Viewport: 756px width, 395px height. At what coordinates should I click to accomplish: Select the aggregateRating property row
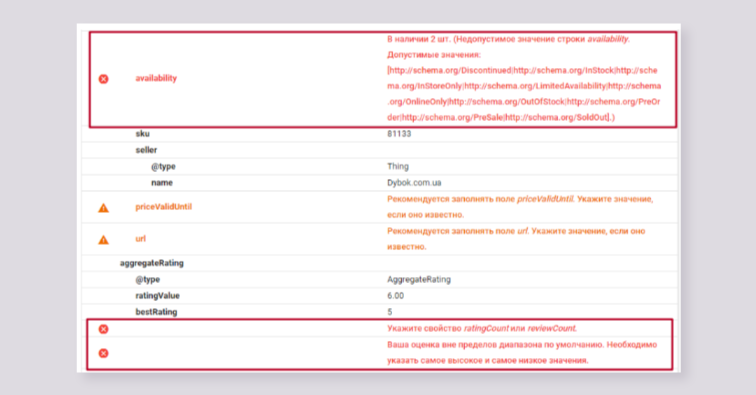pos(379,263)
